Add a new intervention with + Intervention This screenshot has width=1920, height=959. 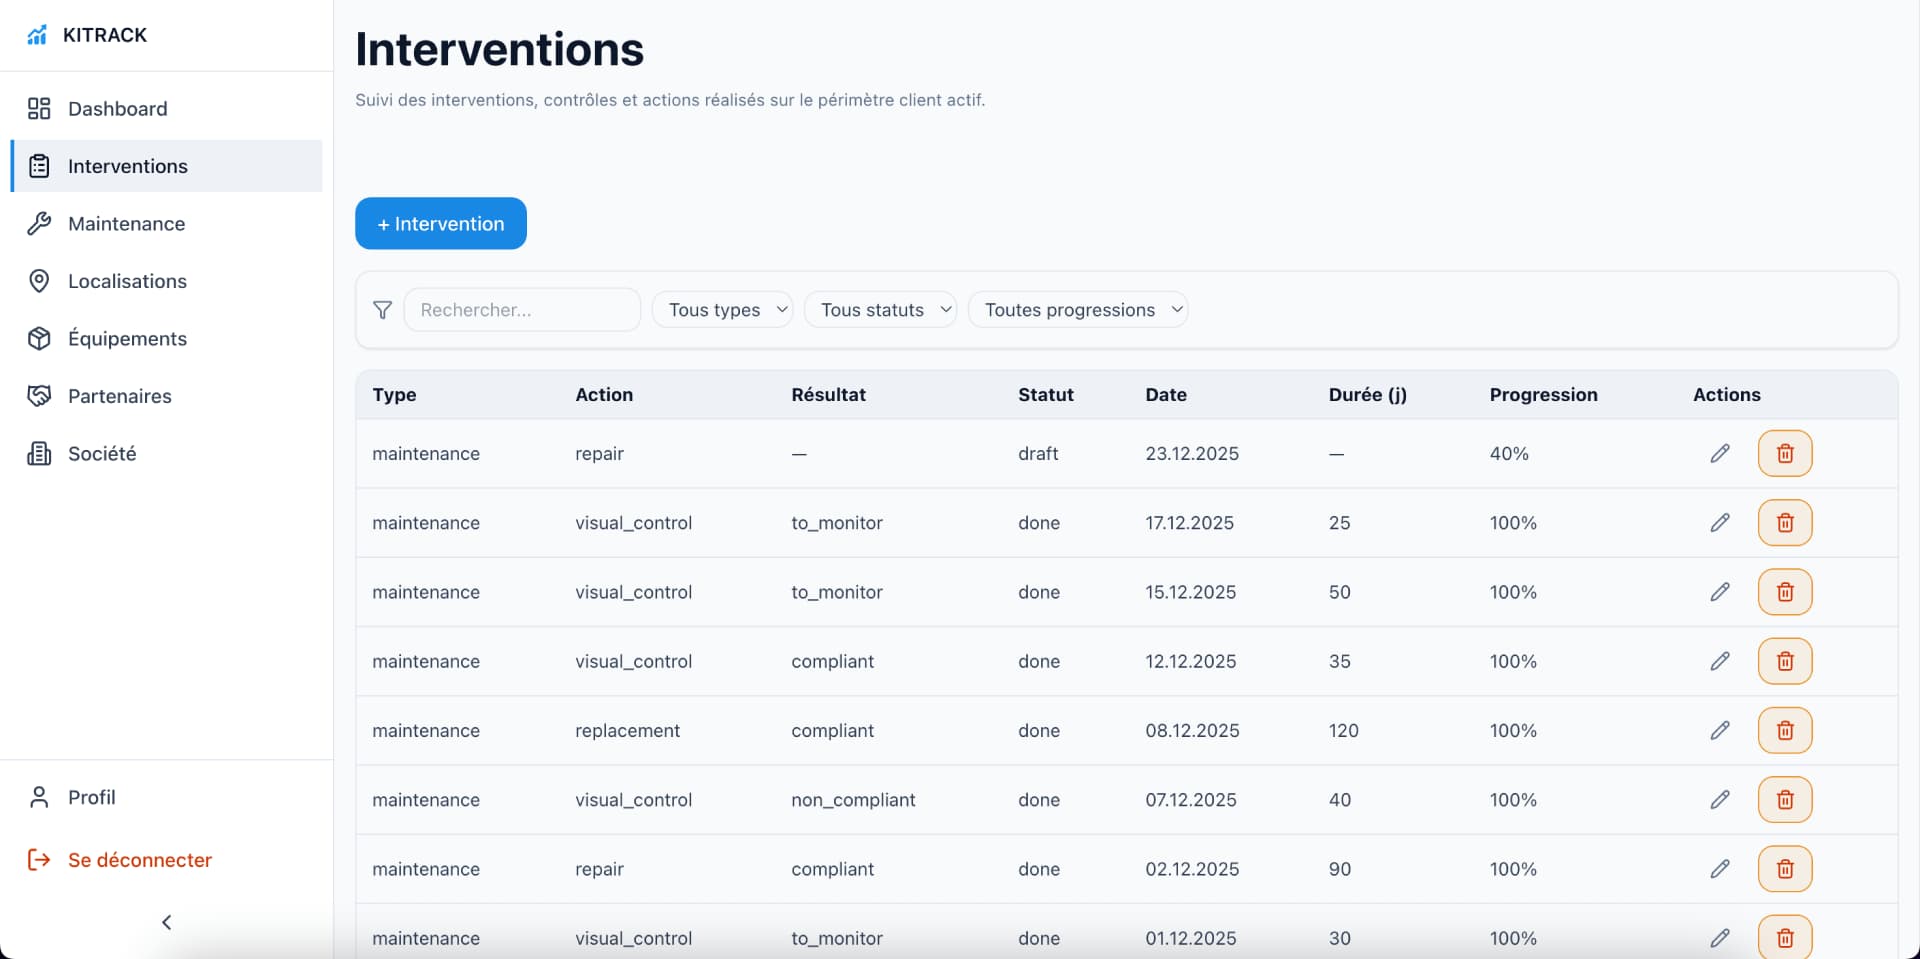pyautogui.click(x=440, y=224)
